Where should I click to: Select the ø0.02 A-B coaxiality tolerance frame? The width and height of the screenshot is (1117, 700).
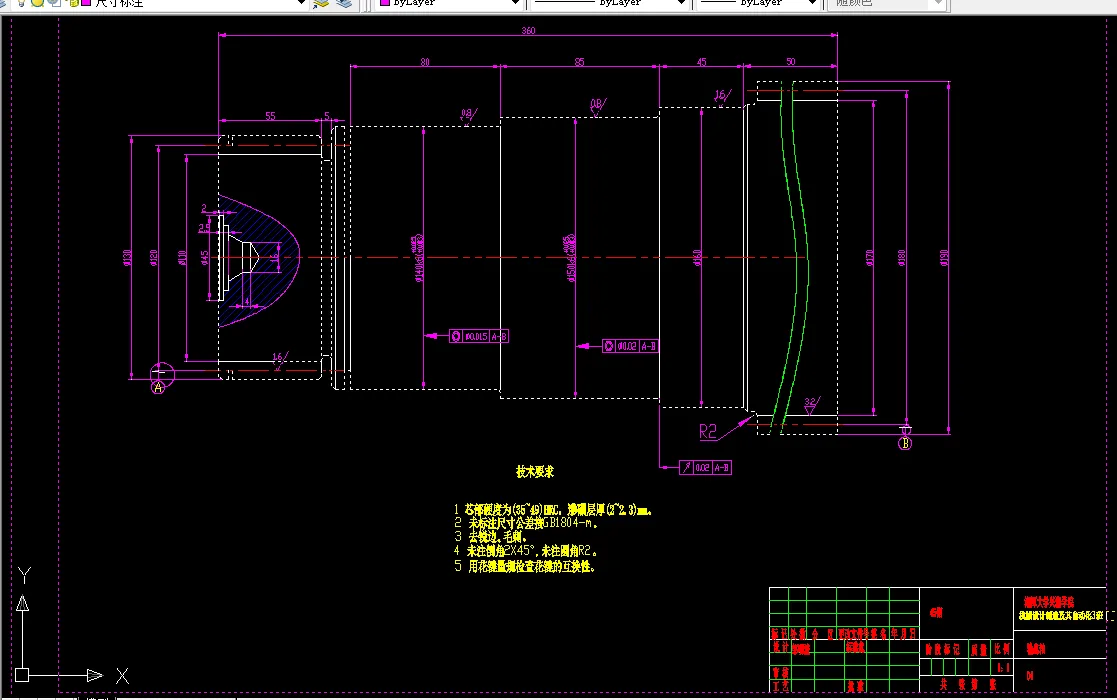pyautogui.click(x=630, y=346)
